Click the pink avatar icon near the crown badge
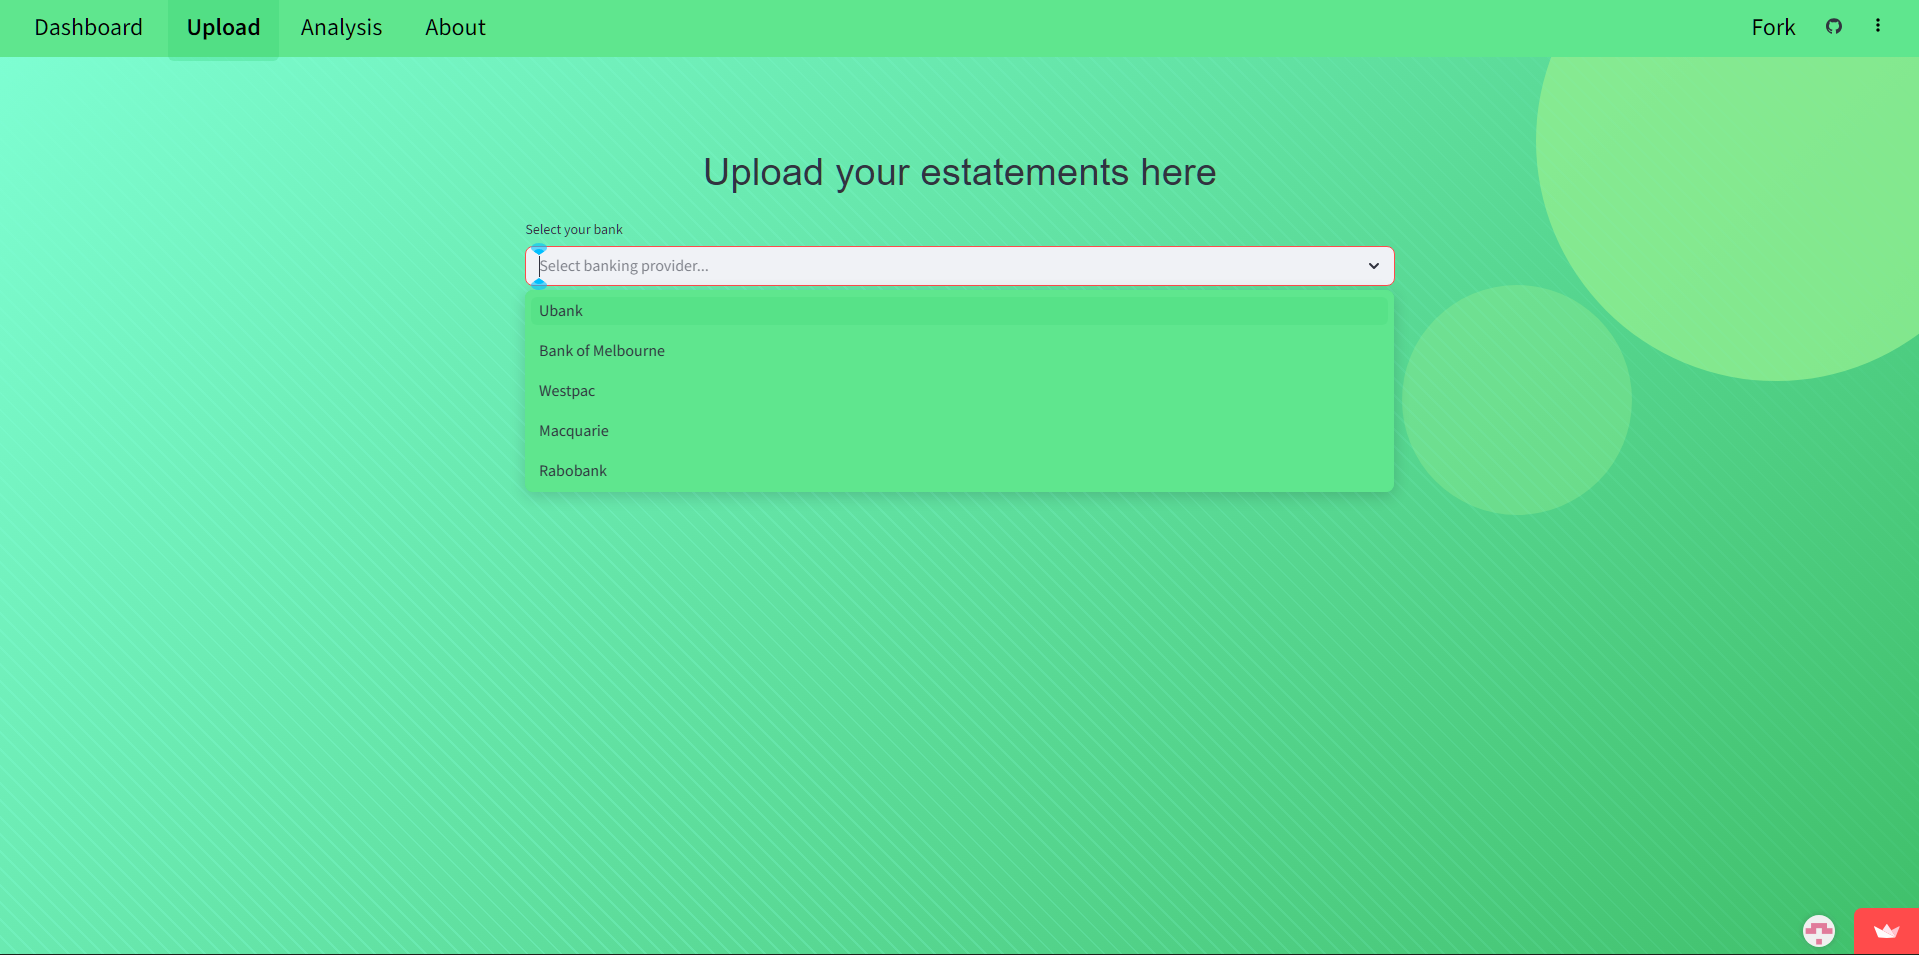The image size is (1919, 955). (x=1818, y=931)
